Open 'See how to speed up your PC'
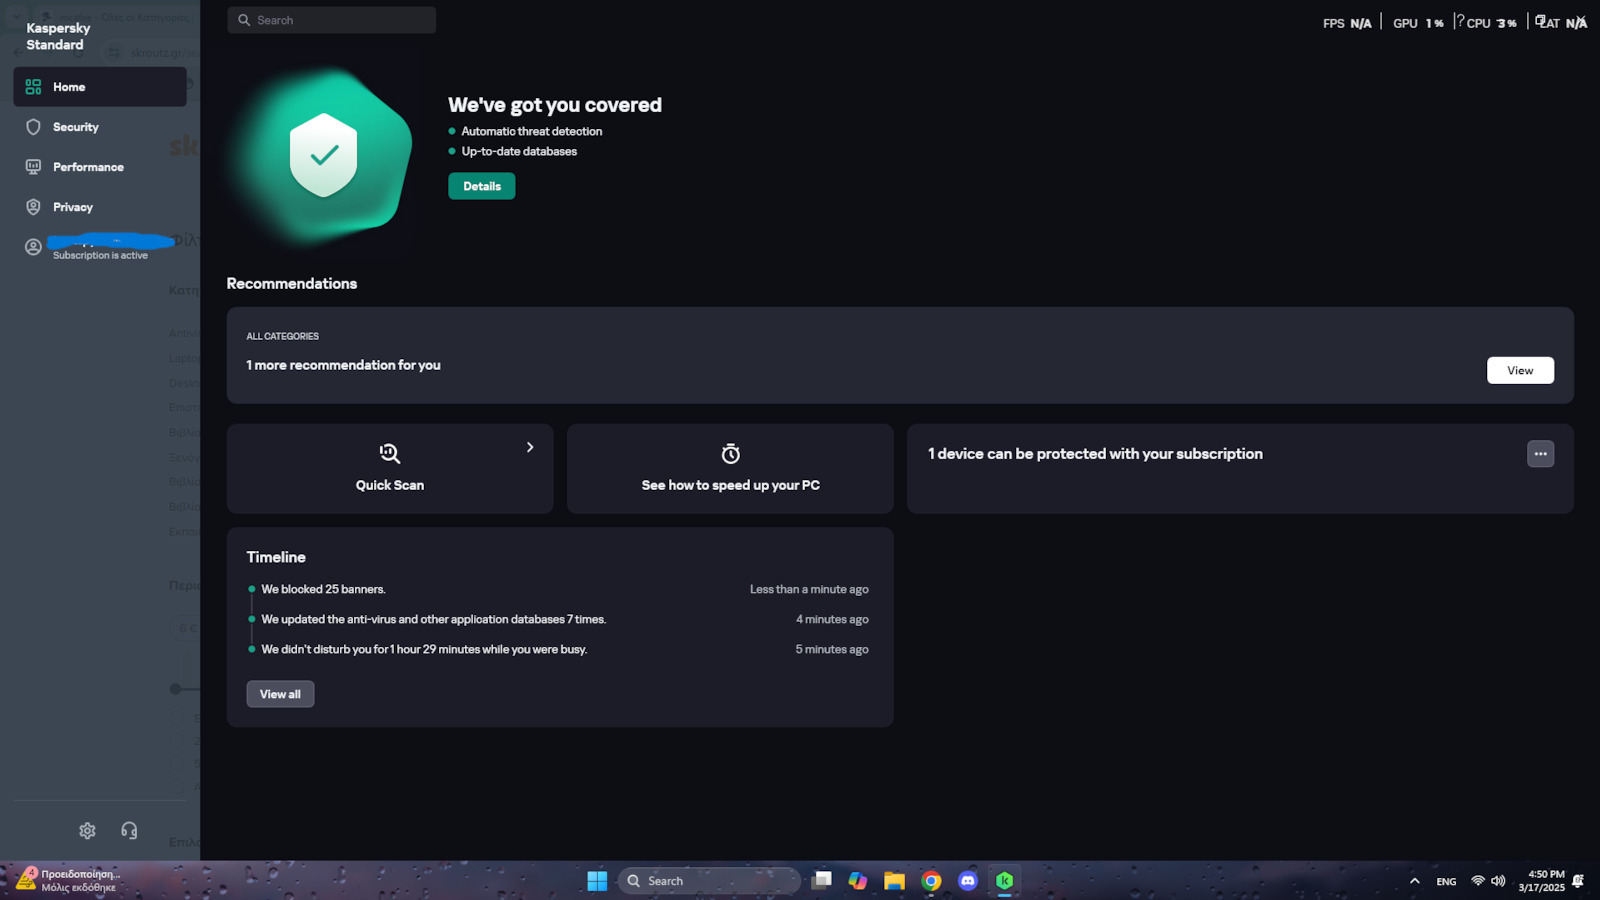Screen dimensions: 1600x900 pyautogui.click(x=730, y=469)
